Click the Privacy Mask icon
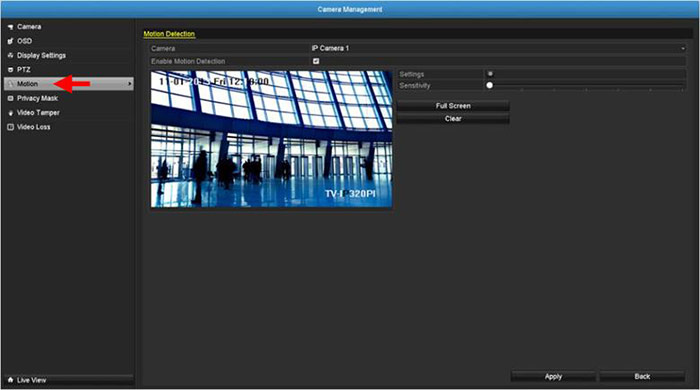 pyautogui.click(x=10, y=99)
